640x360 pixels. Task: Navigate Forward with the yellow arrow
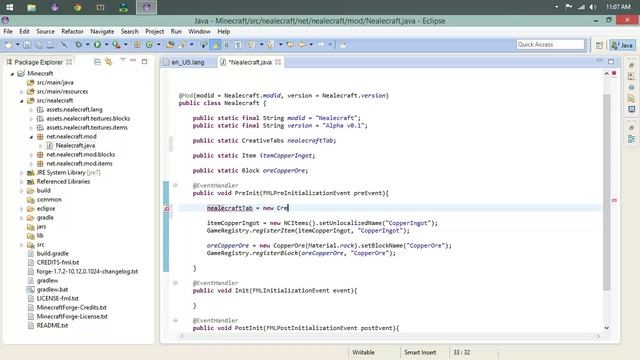click(321, 45)
